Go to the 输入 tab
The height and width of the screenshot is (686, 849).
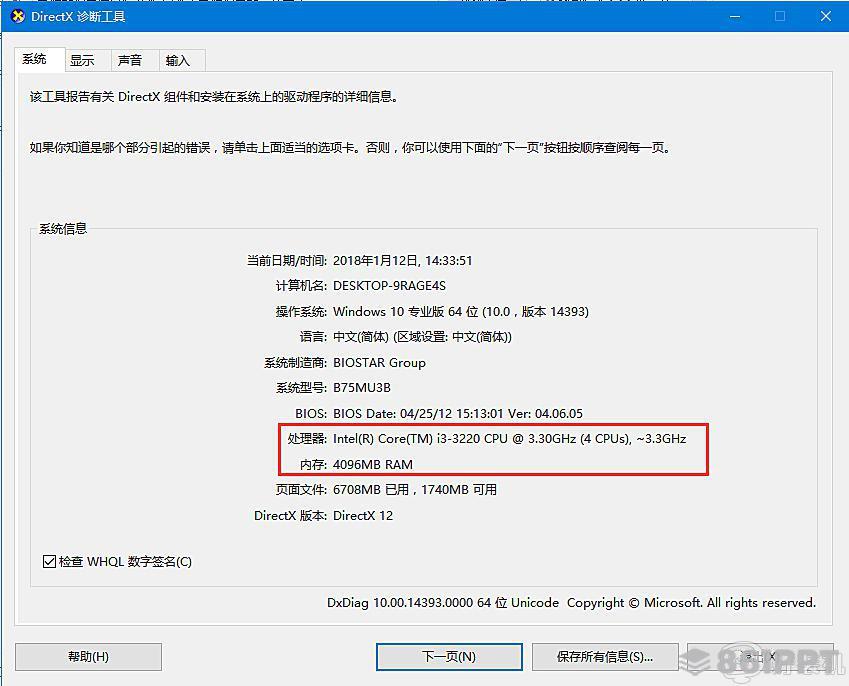pyautogui.click(x=178, y=60)
